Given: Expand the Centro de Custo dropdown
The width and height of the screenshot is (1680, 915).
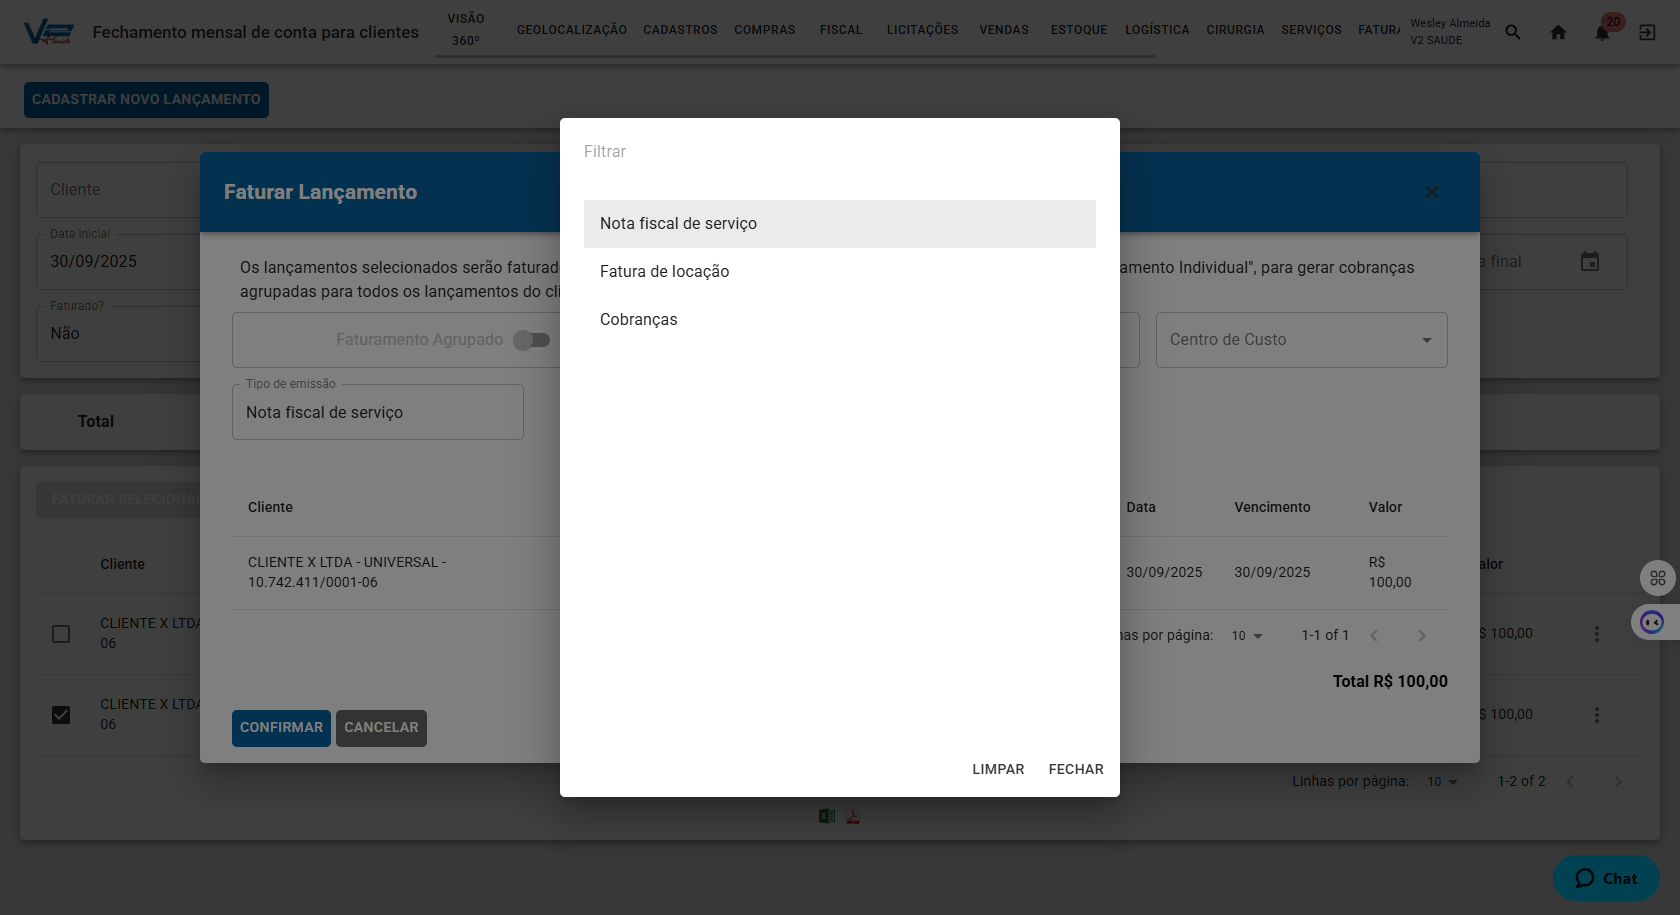Looking at the screenshot, I should coord(1301,340).
